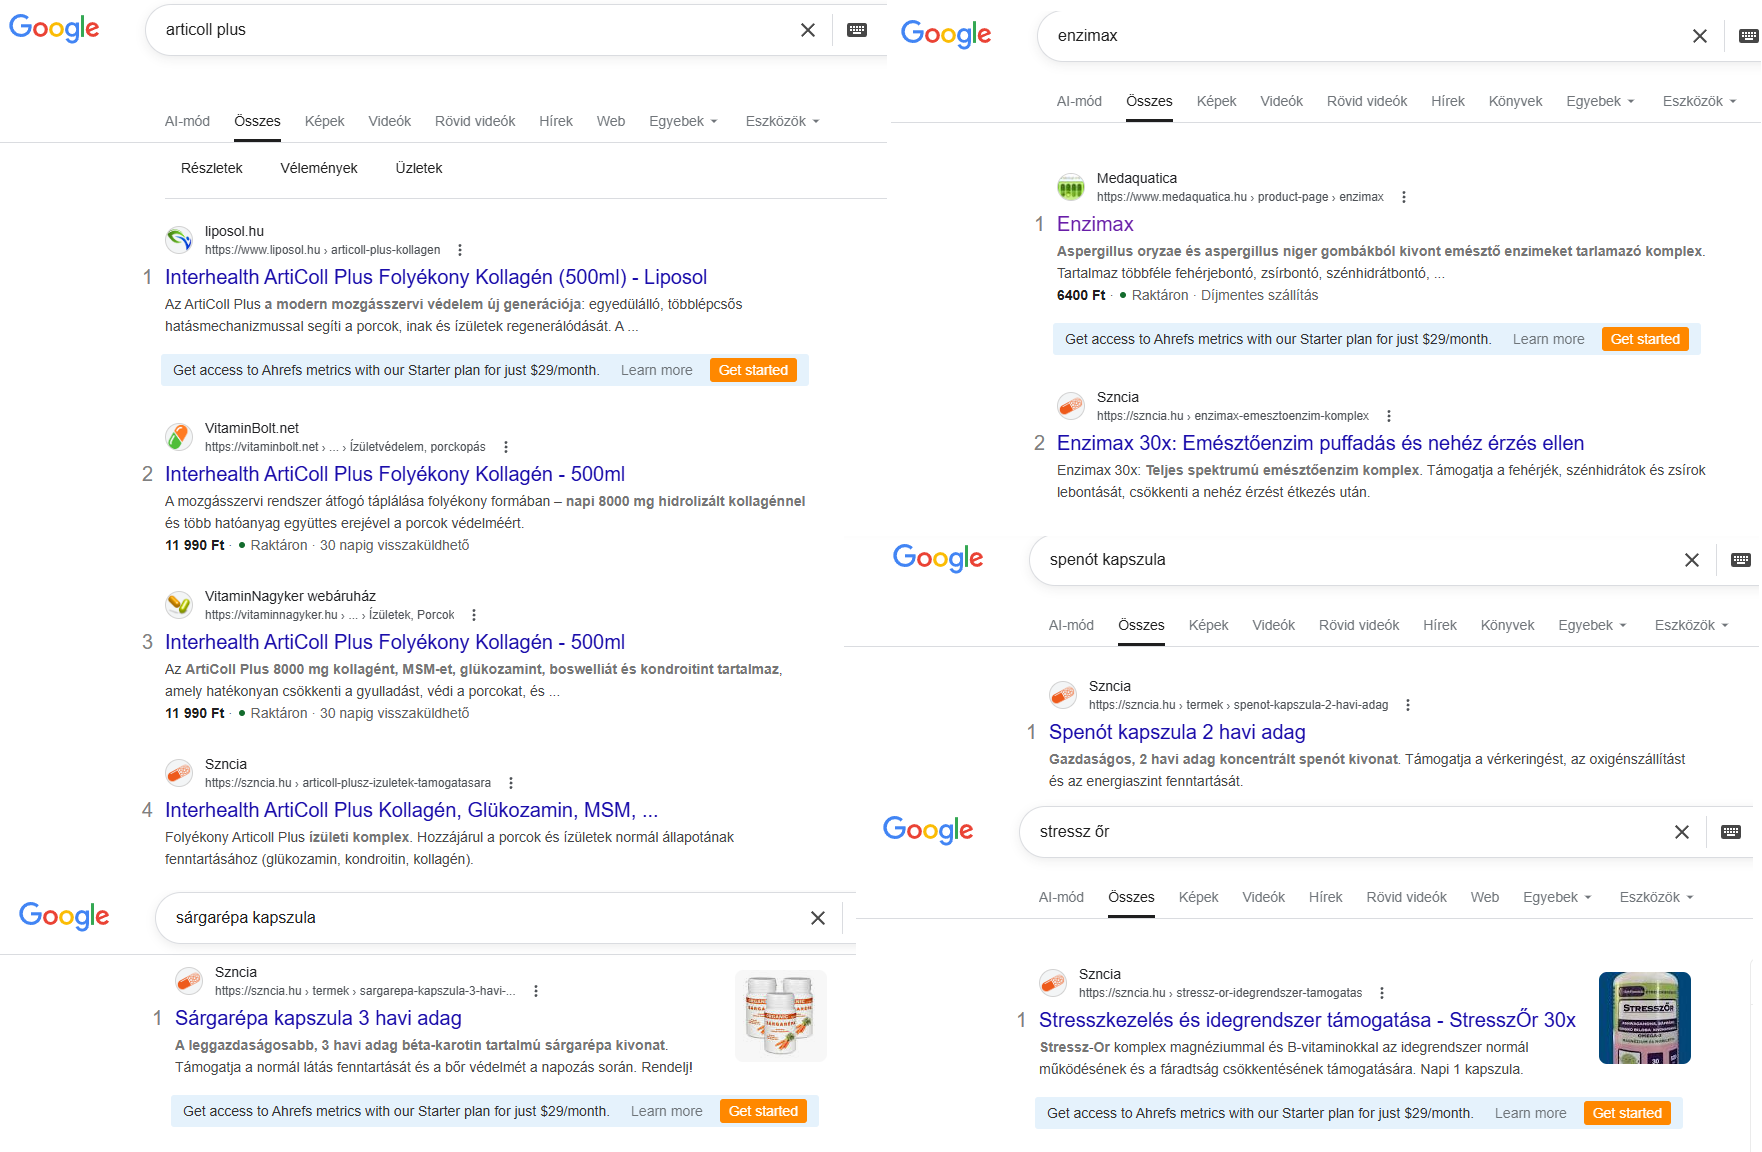This screenshot has width=1762, height=1152.
Task: Open virtual keyboard in articoll plus search
Action: point(857,30)
